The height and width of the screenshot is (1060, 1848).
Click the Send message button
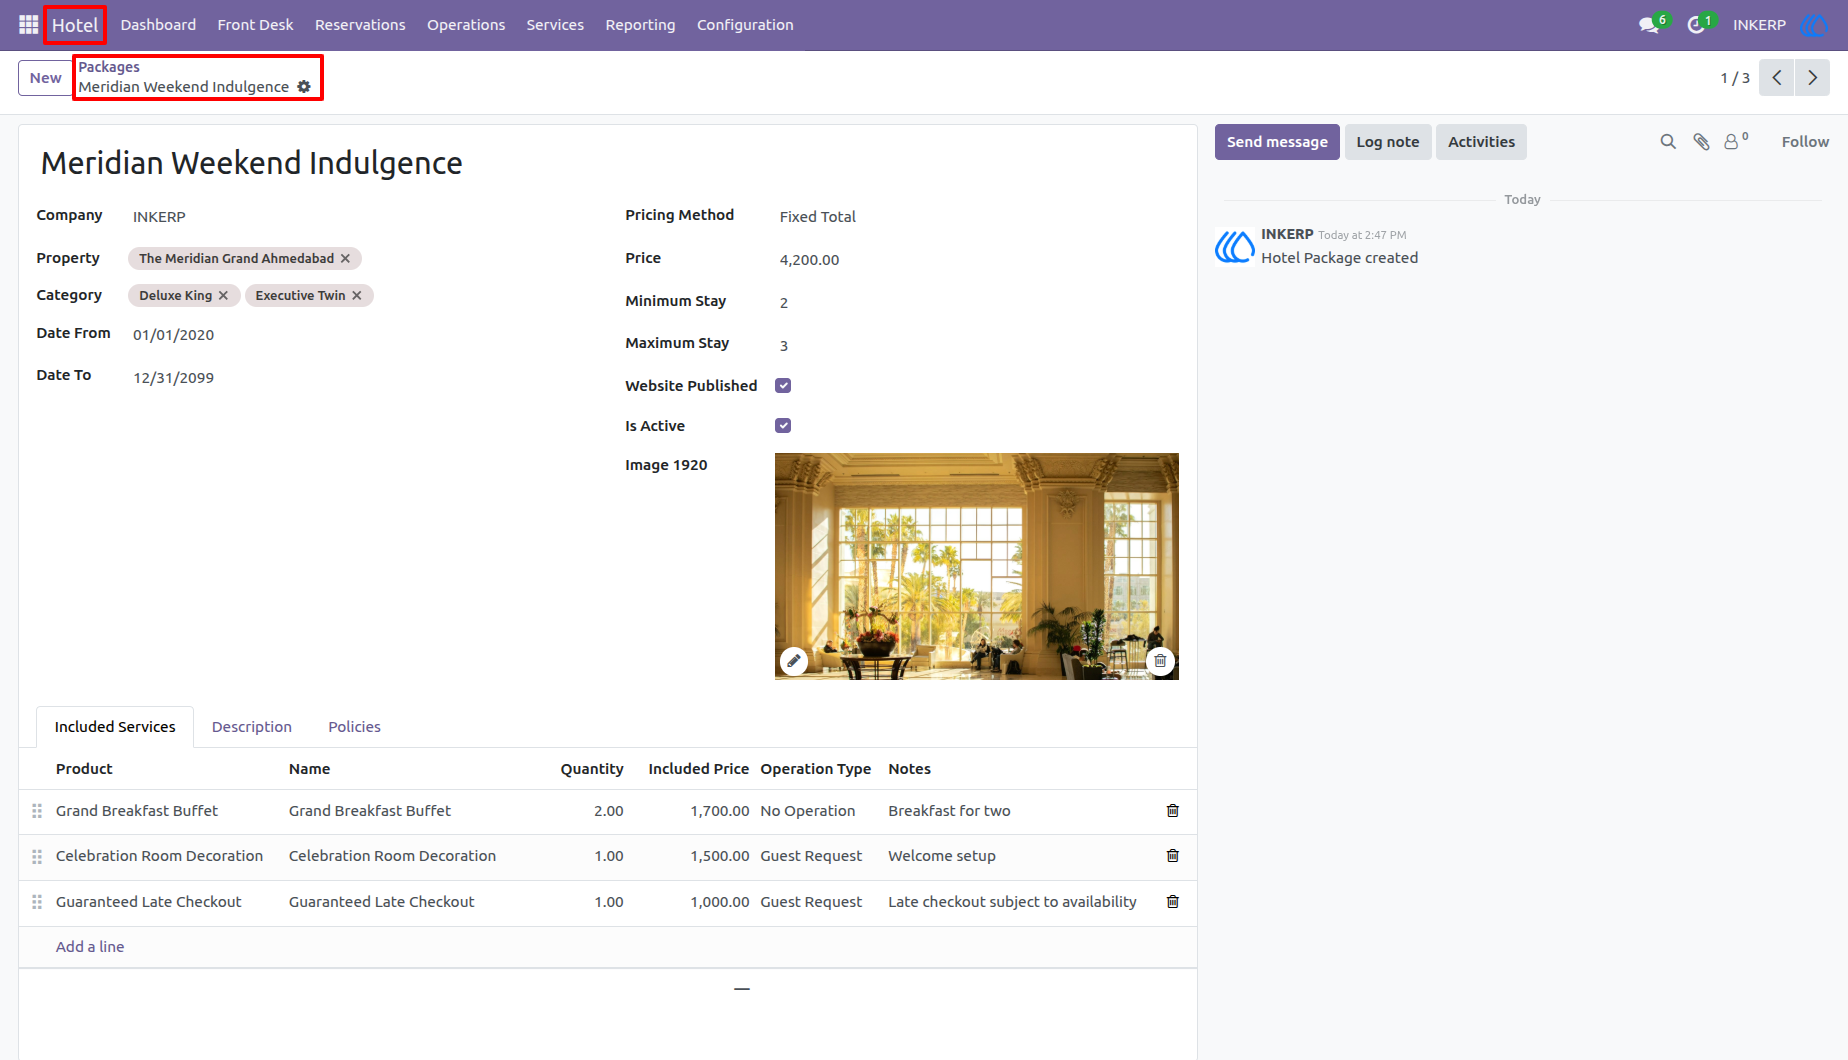click(1277, 142)
